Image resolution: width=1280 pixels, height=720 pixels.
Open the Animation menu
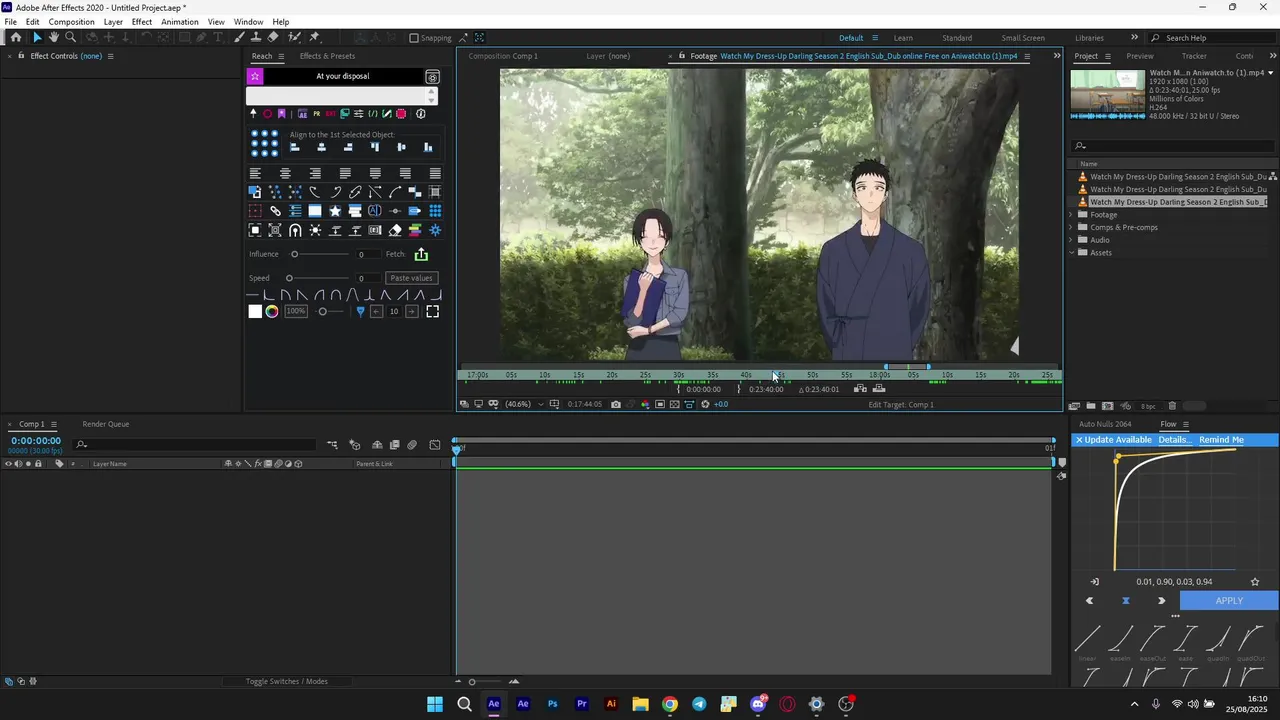tap(180, 22)
